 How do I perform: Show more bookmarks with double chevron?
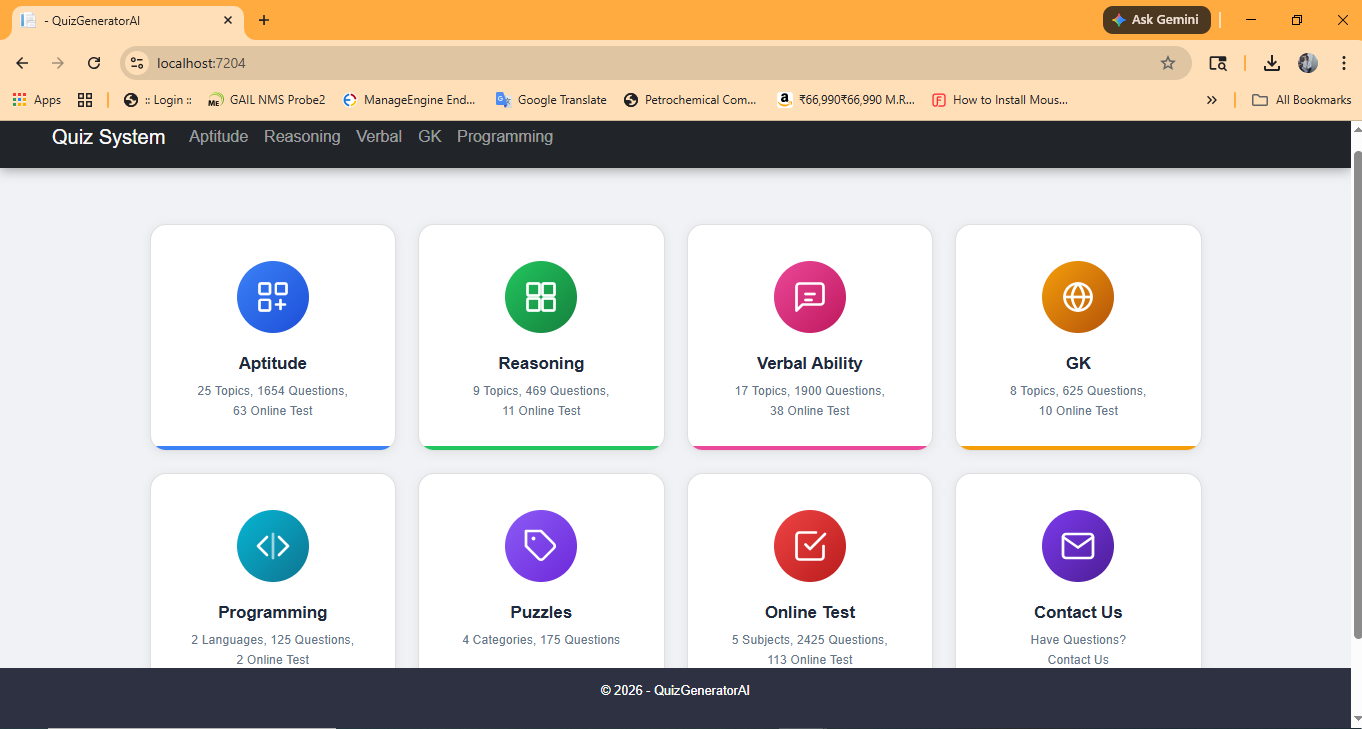[1212, 100]
